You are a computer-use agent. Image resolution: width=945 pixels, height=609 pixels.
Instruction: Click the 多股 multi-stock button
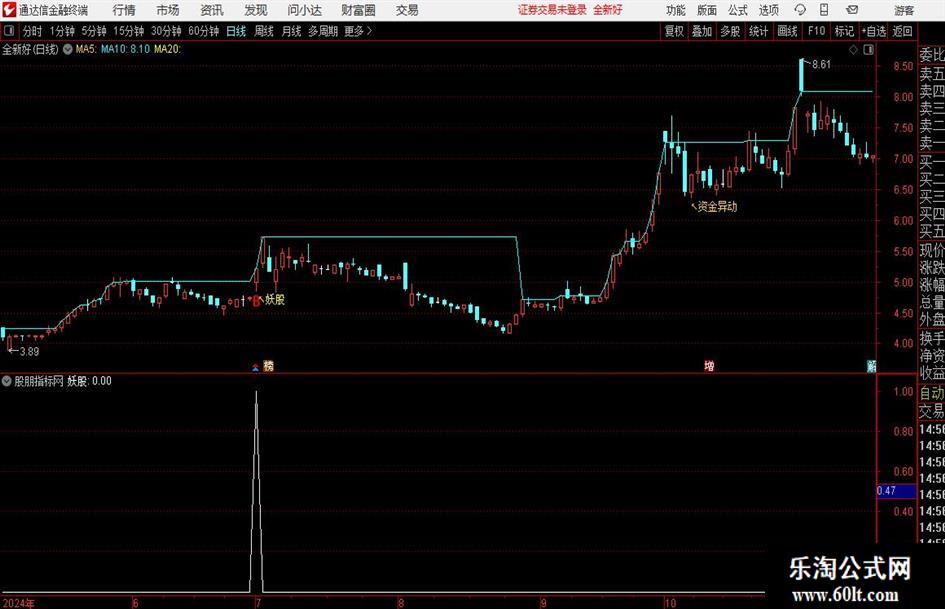[x=730, y=31]
